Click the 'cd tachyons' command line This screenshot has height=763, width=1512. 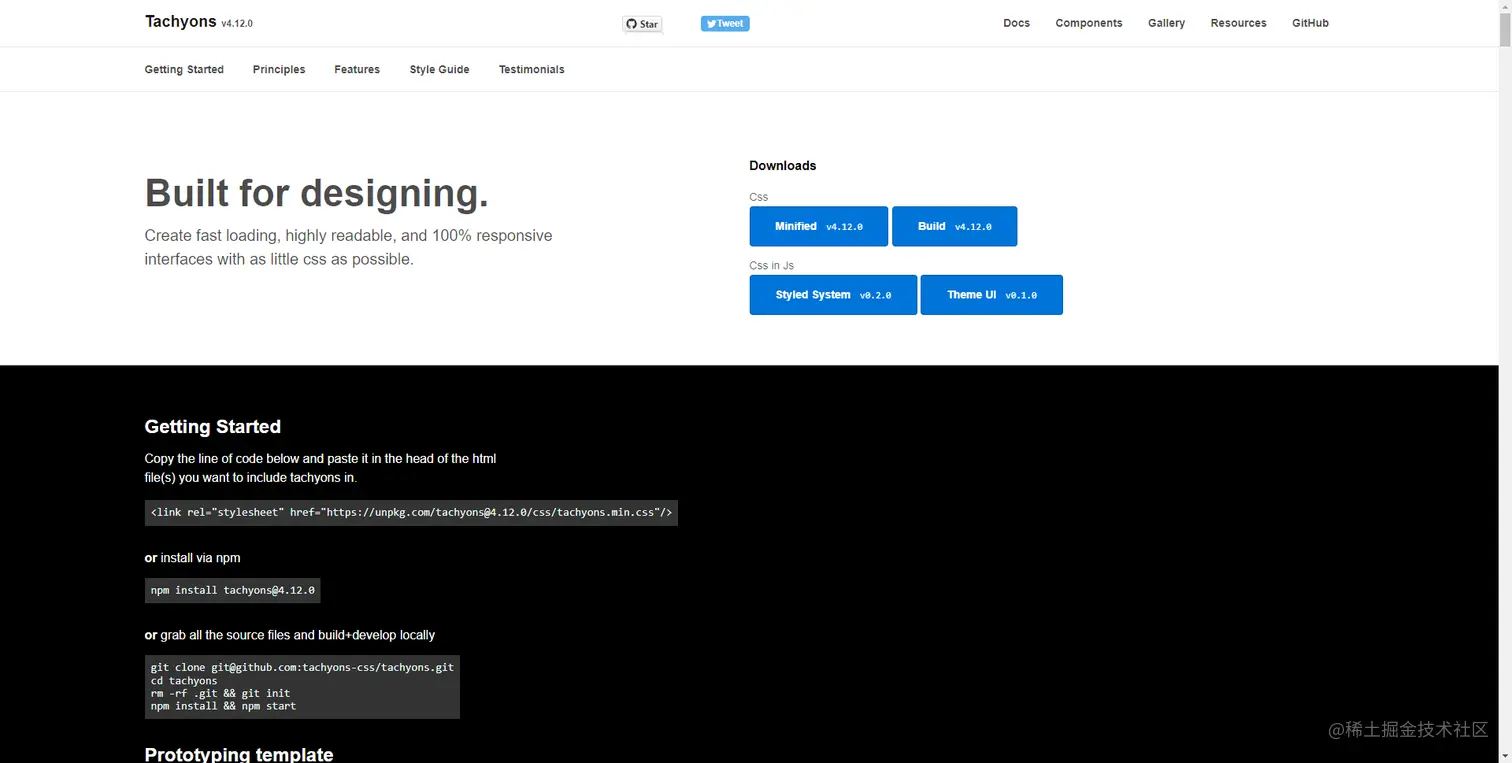pos(184,680)
